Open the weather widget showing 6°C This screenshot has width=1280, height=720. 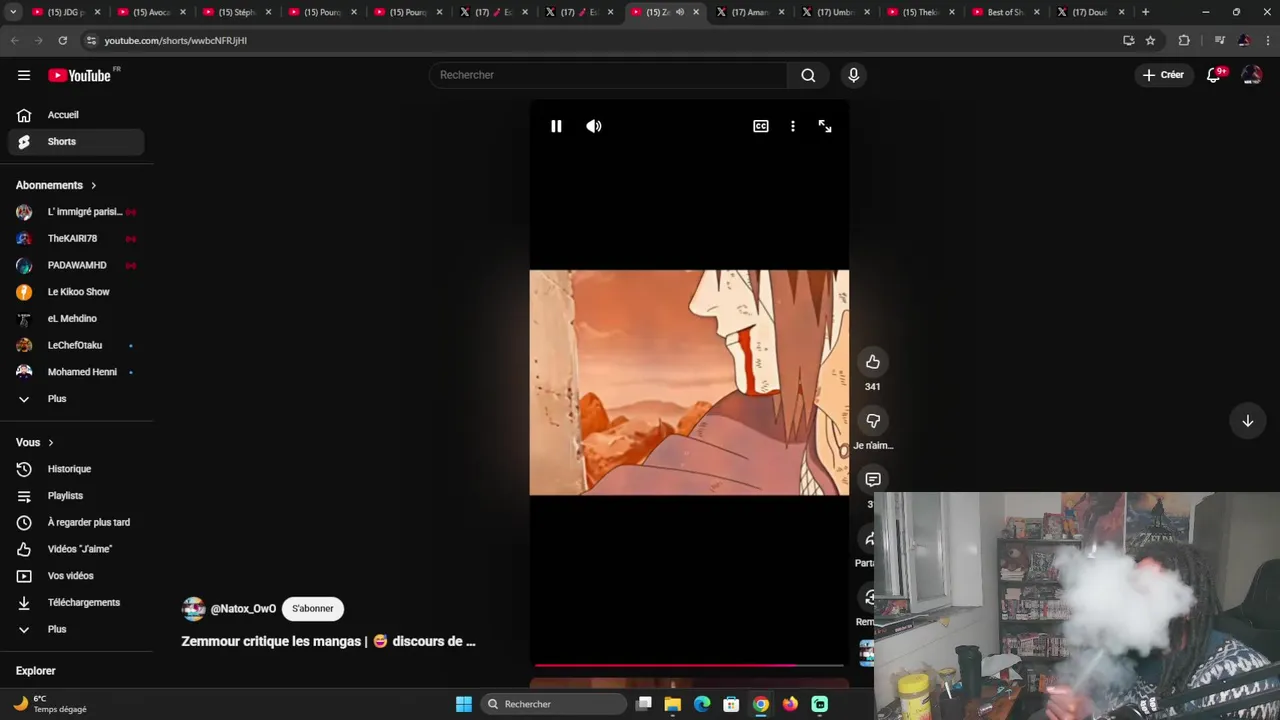tap(50, 704)
